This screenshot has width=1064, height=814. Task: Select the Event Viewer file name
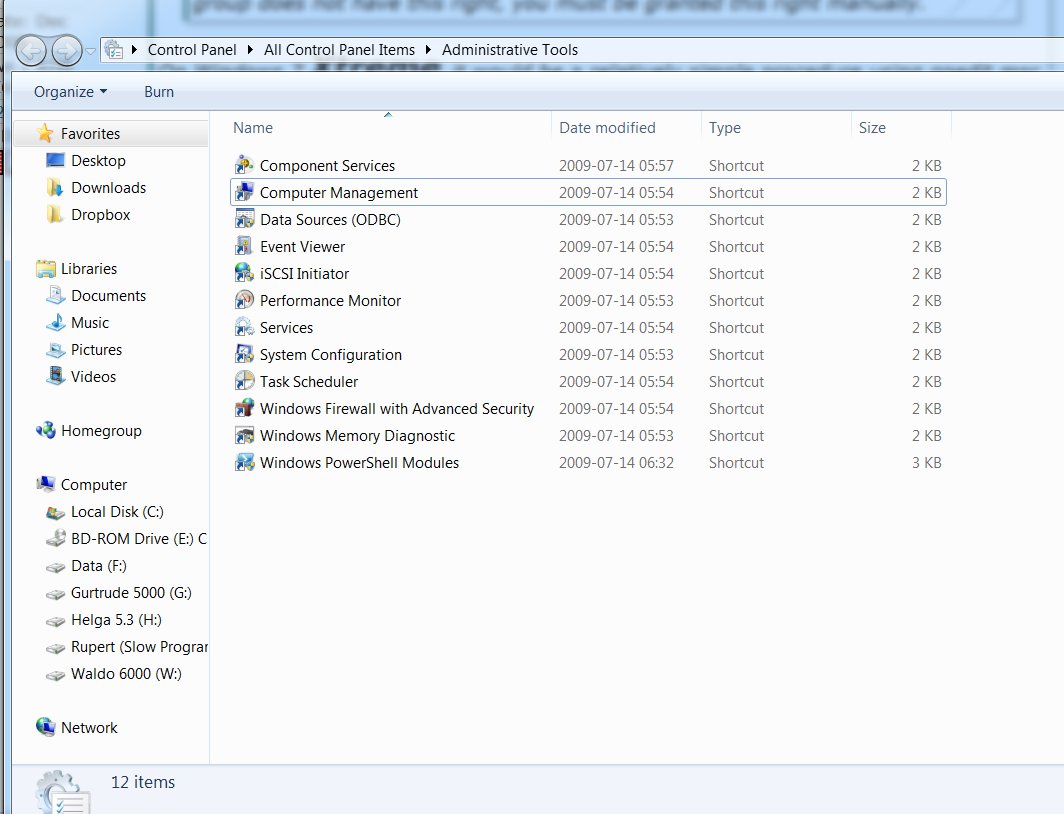[x=303, y=247]
